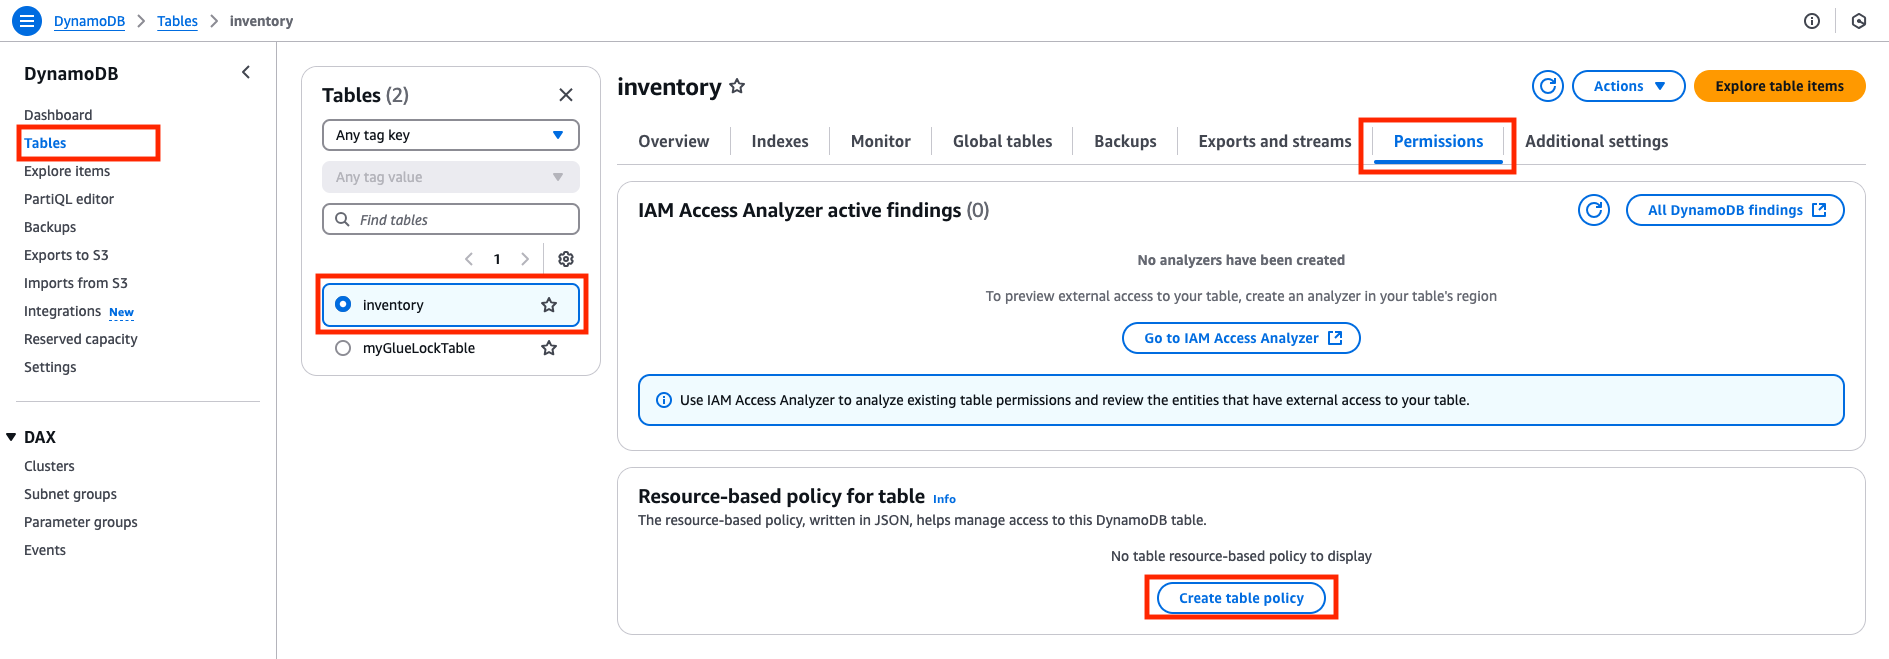Close the Tables side panel
This screenshot has height=659, width=1889.
[566, 95]
